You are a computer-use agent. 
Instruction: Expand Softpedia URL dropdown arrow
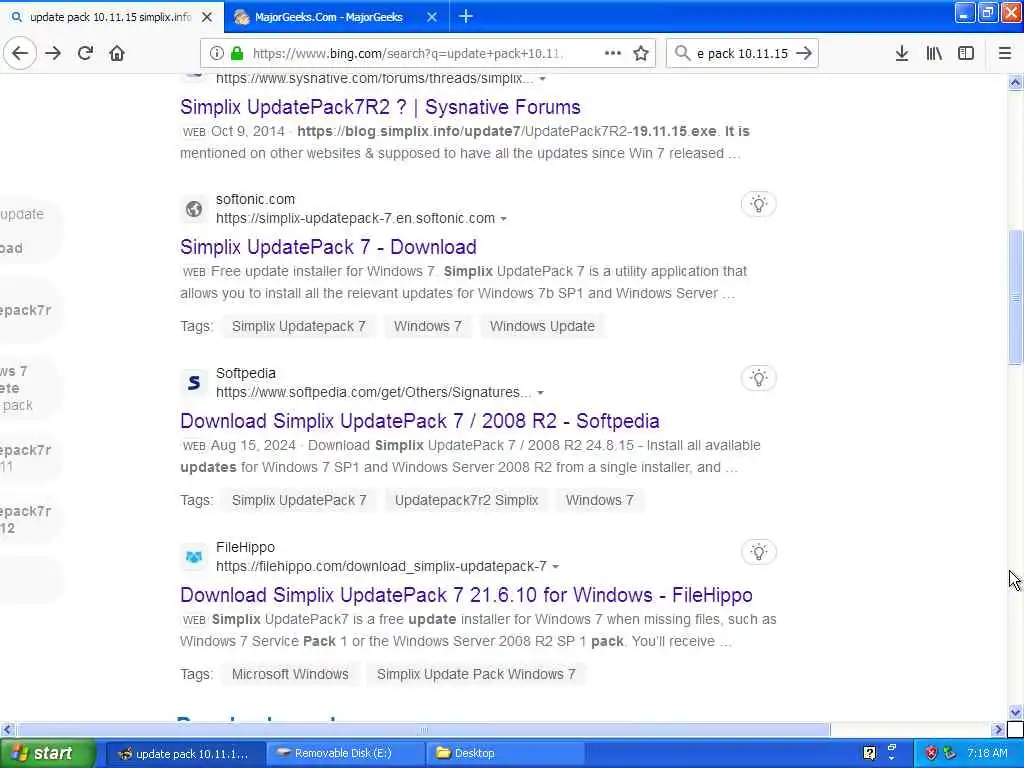540,393
